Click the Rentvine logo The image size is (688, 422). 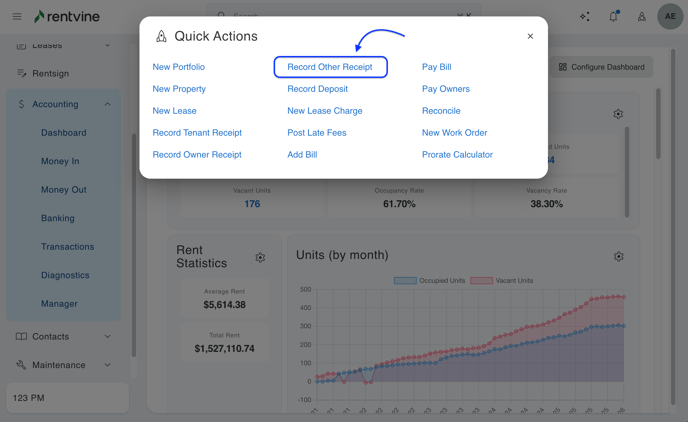coord(67,16)
